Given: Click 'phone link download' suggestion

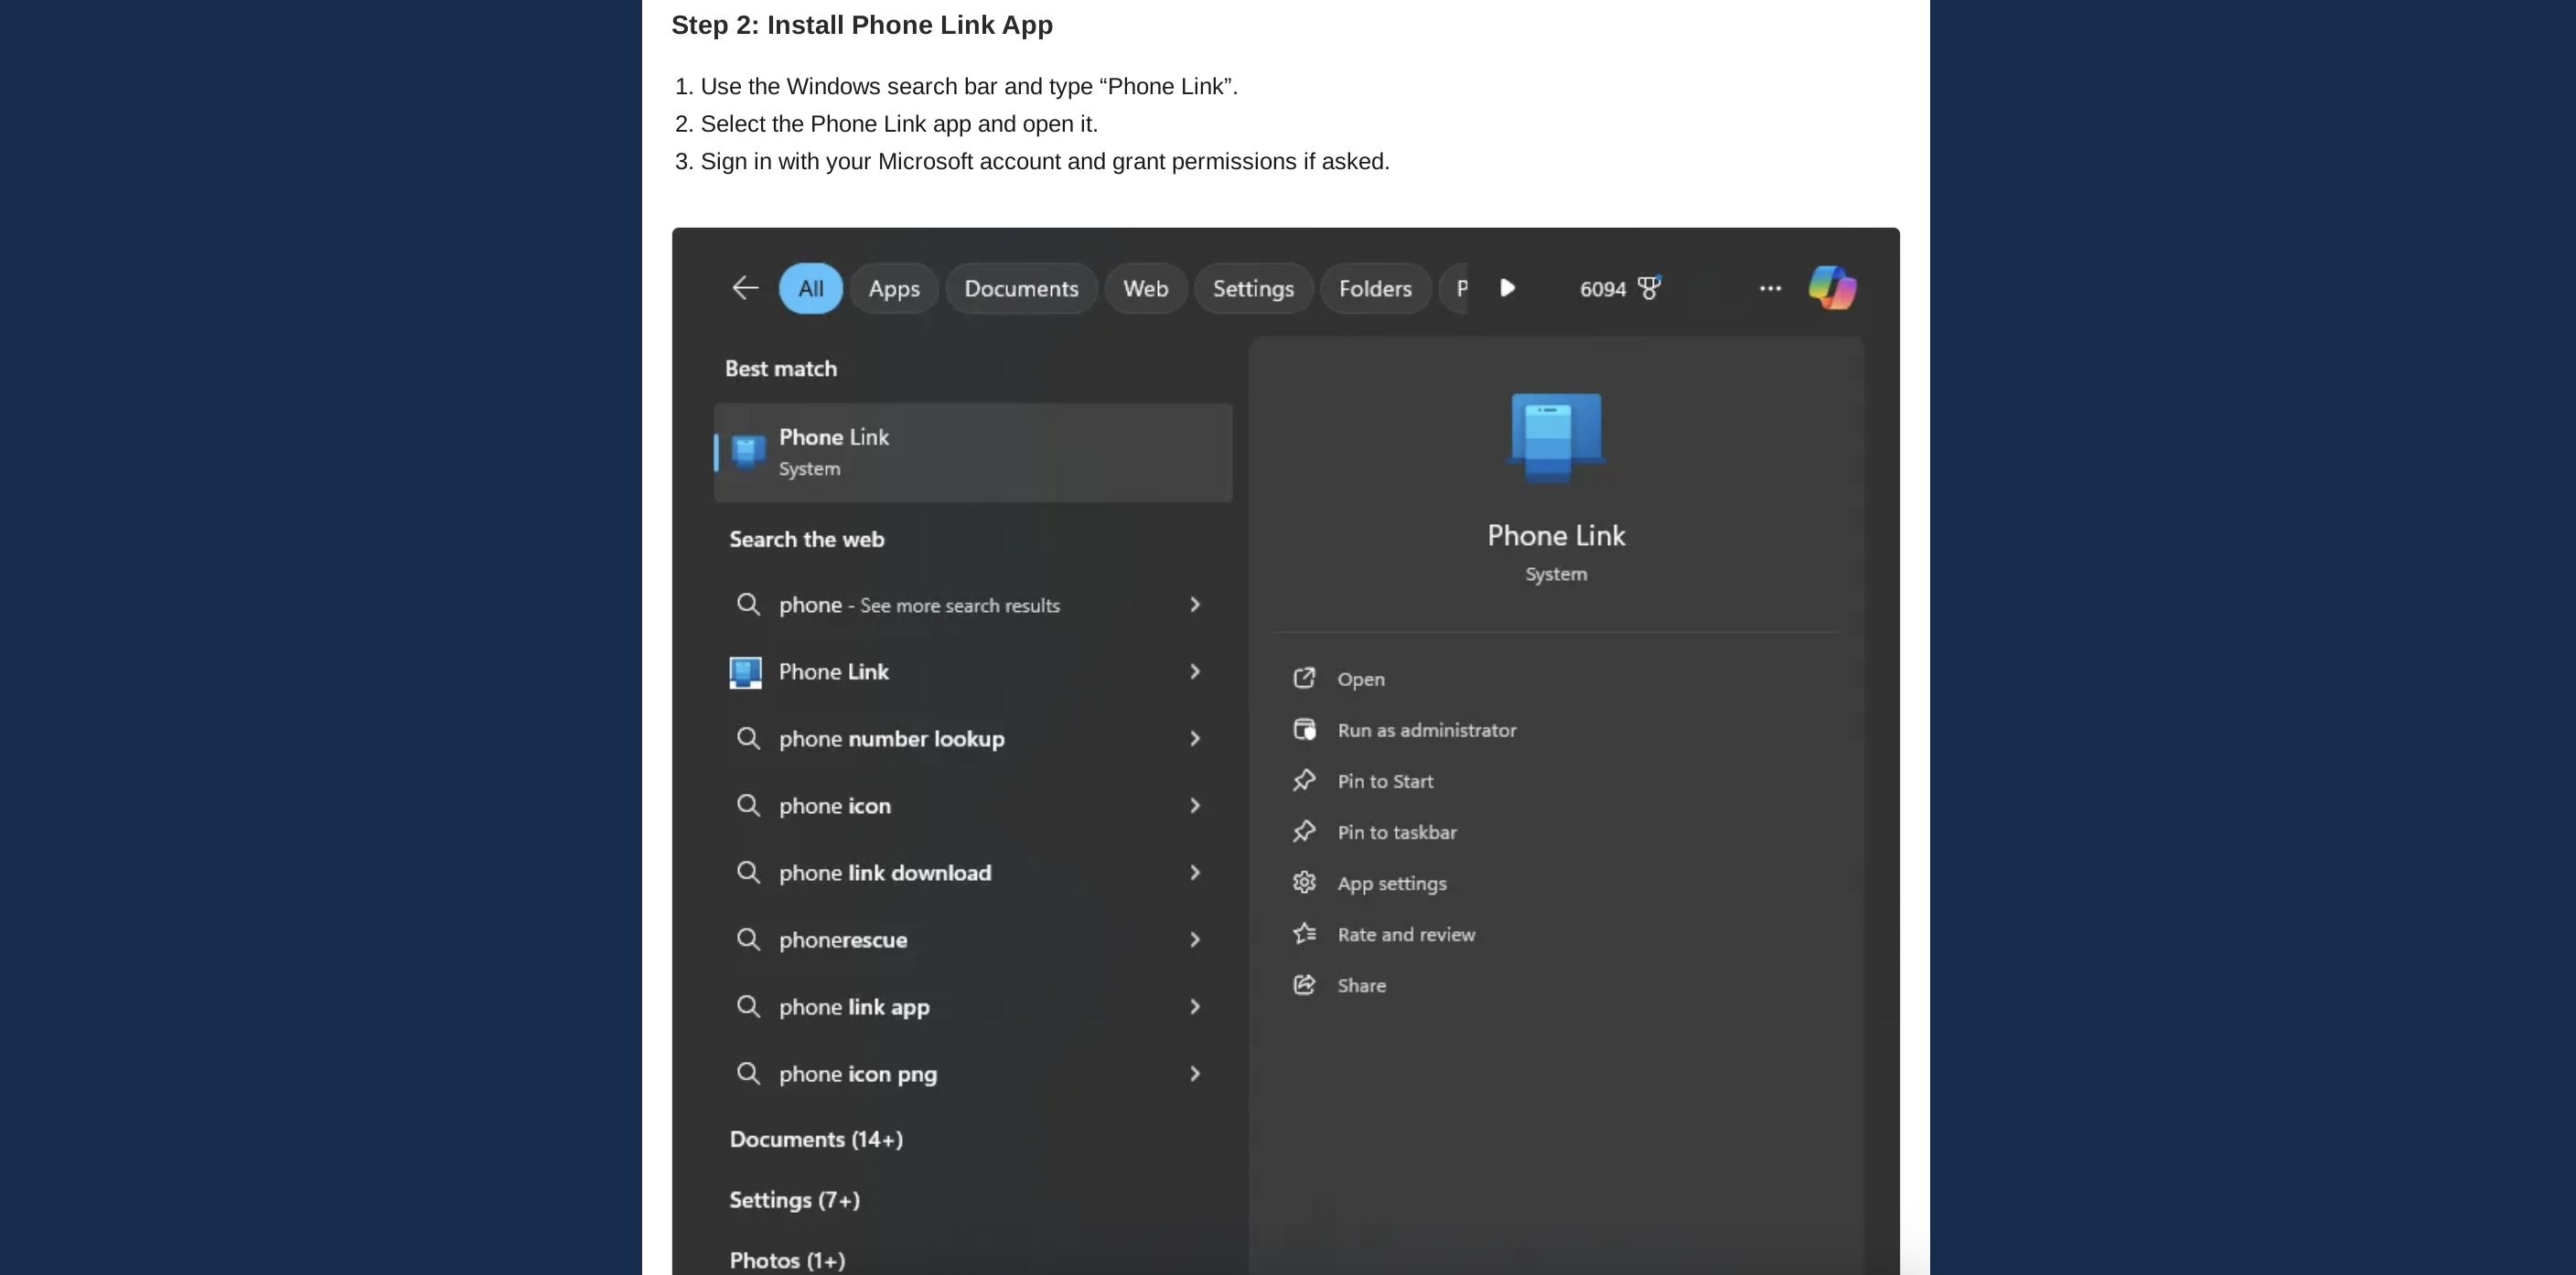Looking at the screenshot, I should tap(885, 873).
